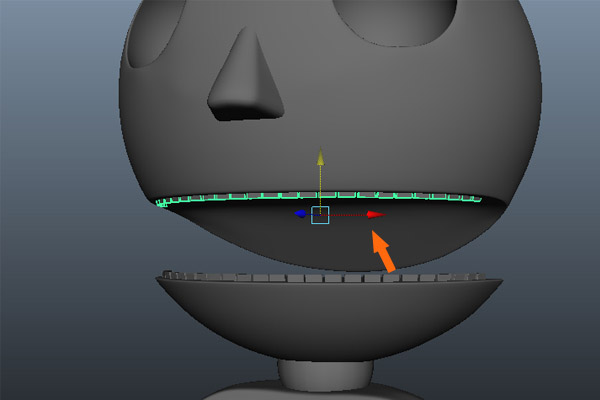Click the red X-axis move arrow
The width and height of the screenshot is (600, 400).
pos(376,214)
